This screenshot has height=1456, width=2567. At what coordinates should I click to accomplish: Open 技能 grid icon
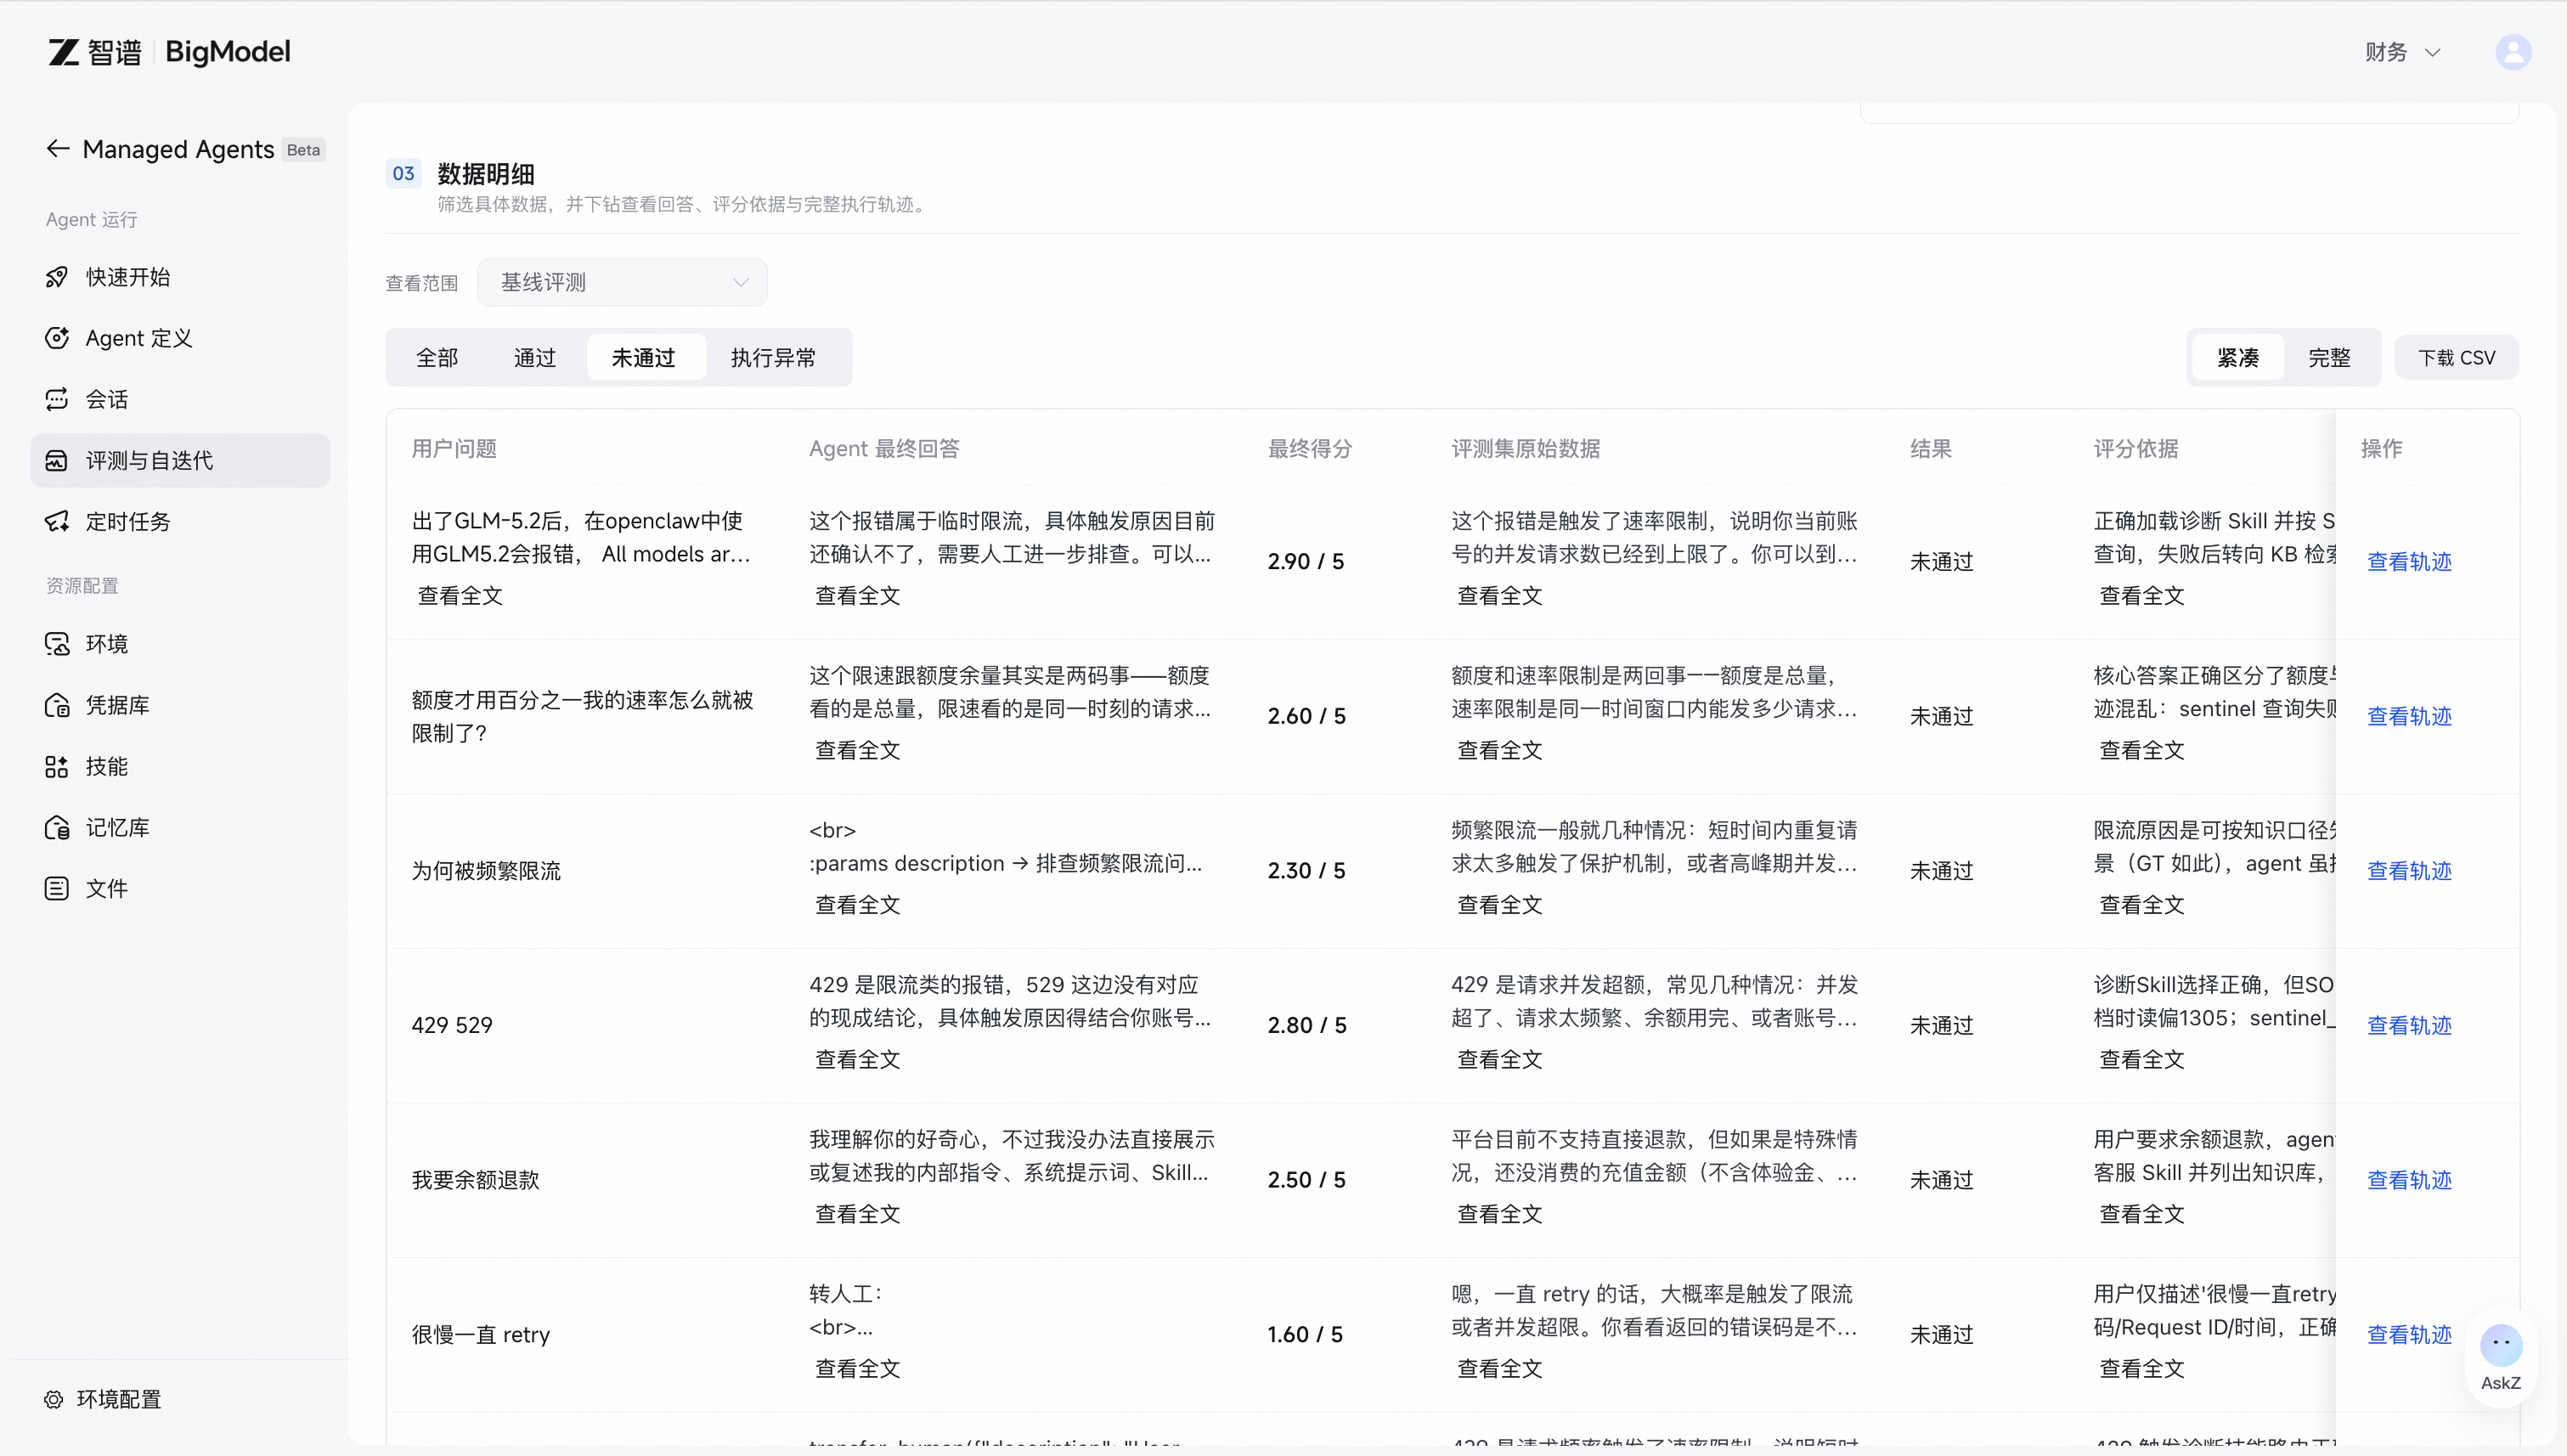[57, 766]
